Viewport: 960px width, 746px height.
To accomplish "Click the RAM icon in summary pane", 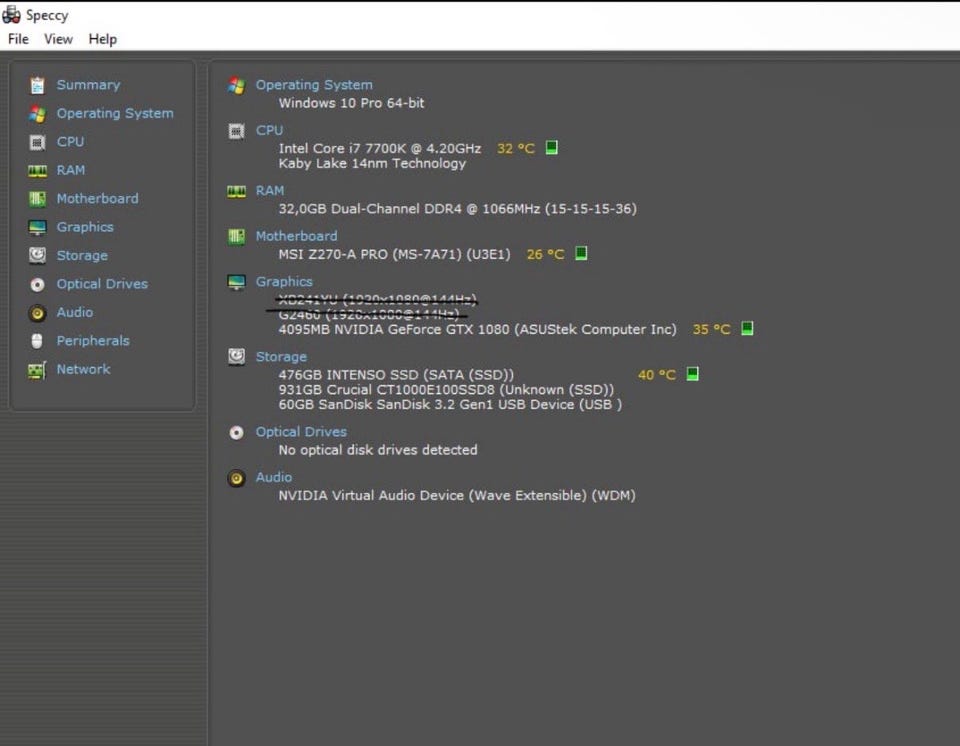I will 236,192.
